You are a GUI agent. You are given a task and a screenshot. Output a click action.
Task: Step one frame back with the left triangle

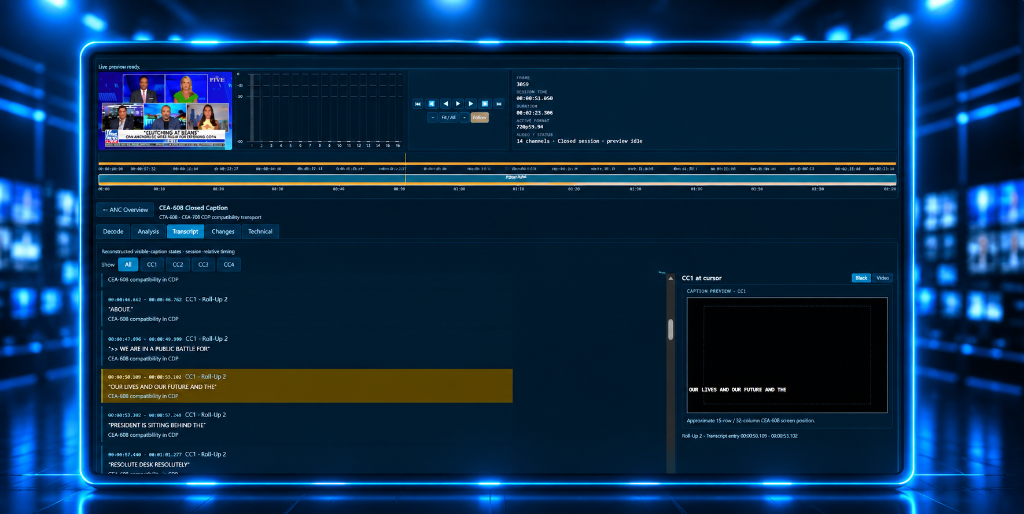click(x=445, y=104)
